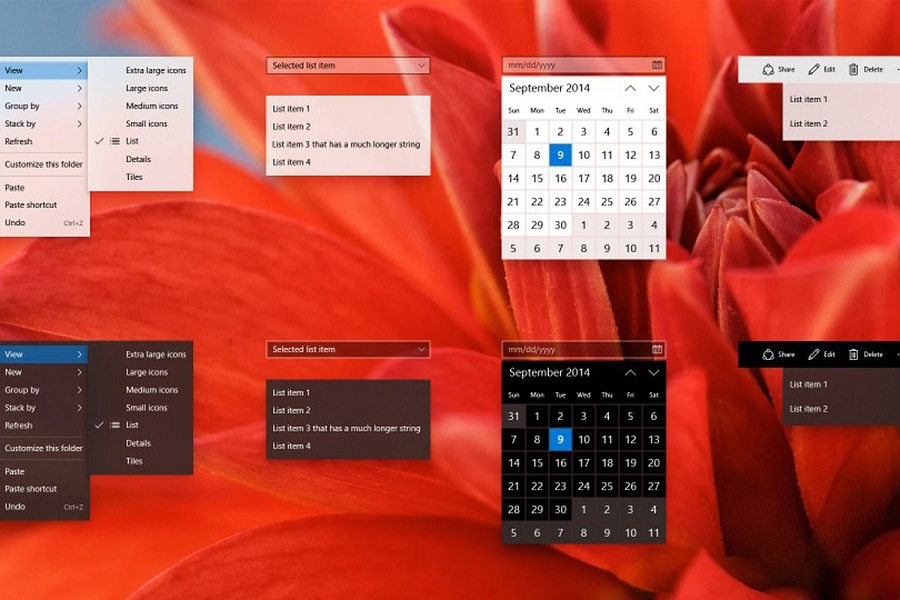Viewport: 900px width, 600px height.
Task: Toggle the checked List option in the light submenu
Action: pos(132,142)
